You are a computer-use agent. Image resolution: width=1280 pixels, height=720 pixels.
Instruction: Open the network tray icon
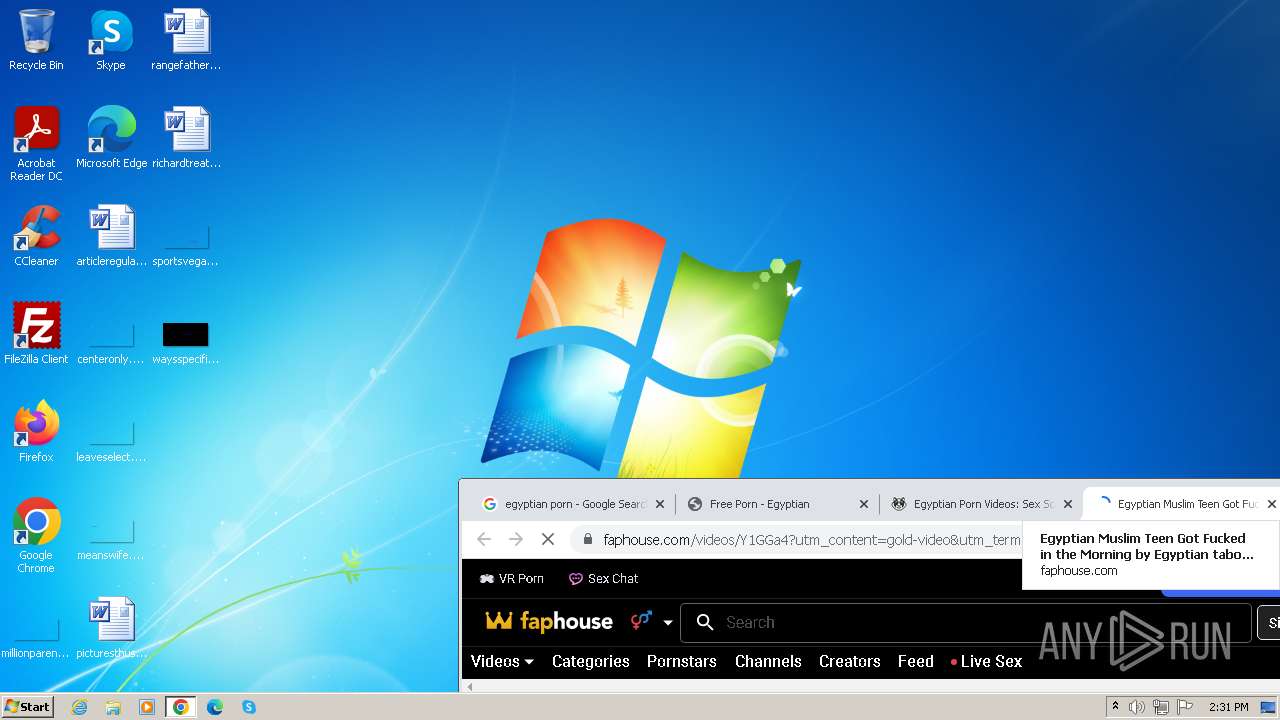[x=1161, y=707]
